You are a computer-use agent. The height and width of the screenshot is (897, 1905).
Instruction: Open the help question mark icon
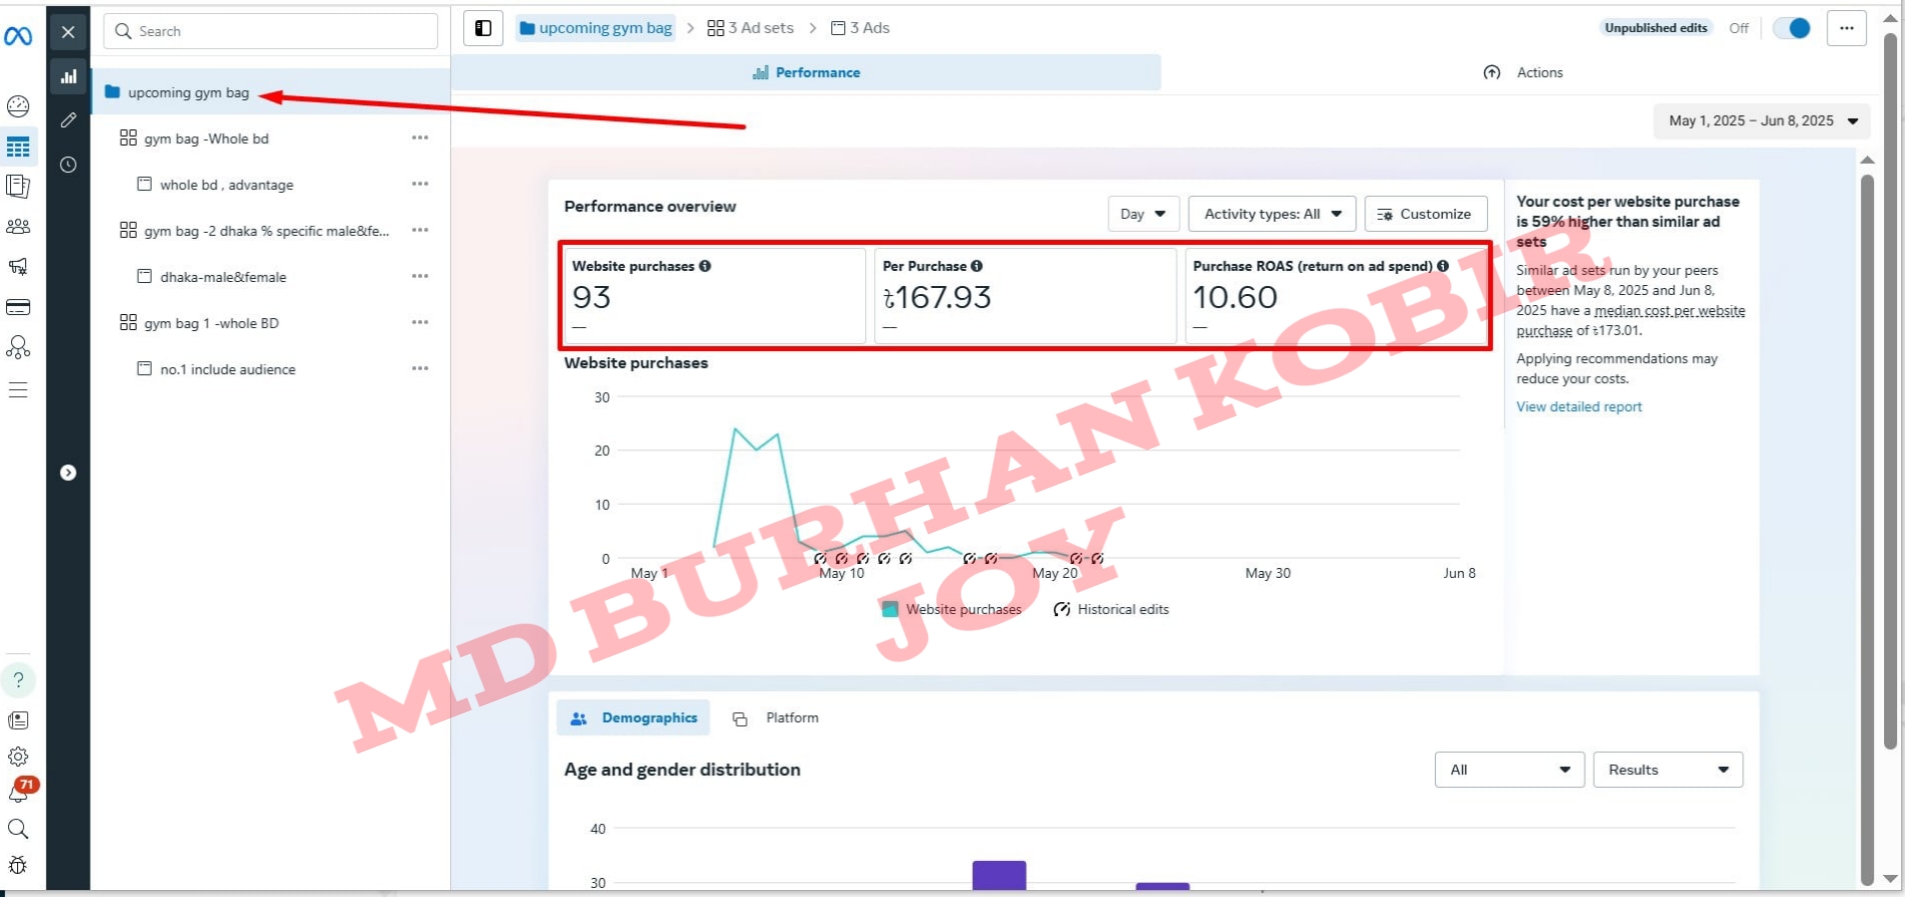(18, 680)
